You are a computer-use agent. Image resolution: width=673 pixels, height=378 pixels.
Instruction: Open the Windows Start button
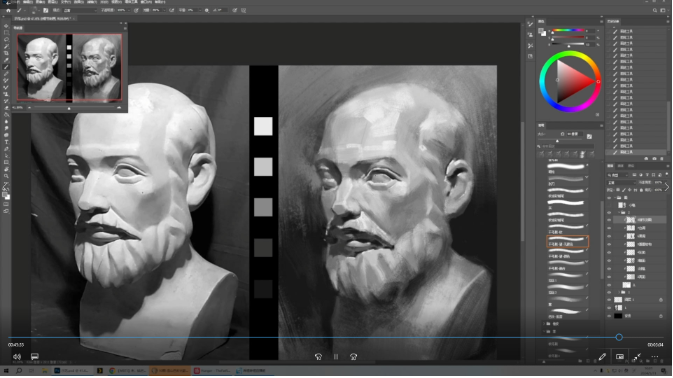point(6,371)
